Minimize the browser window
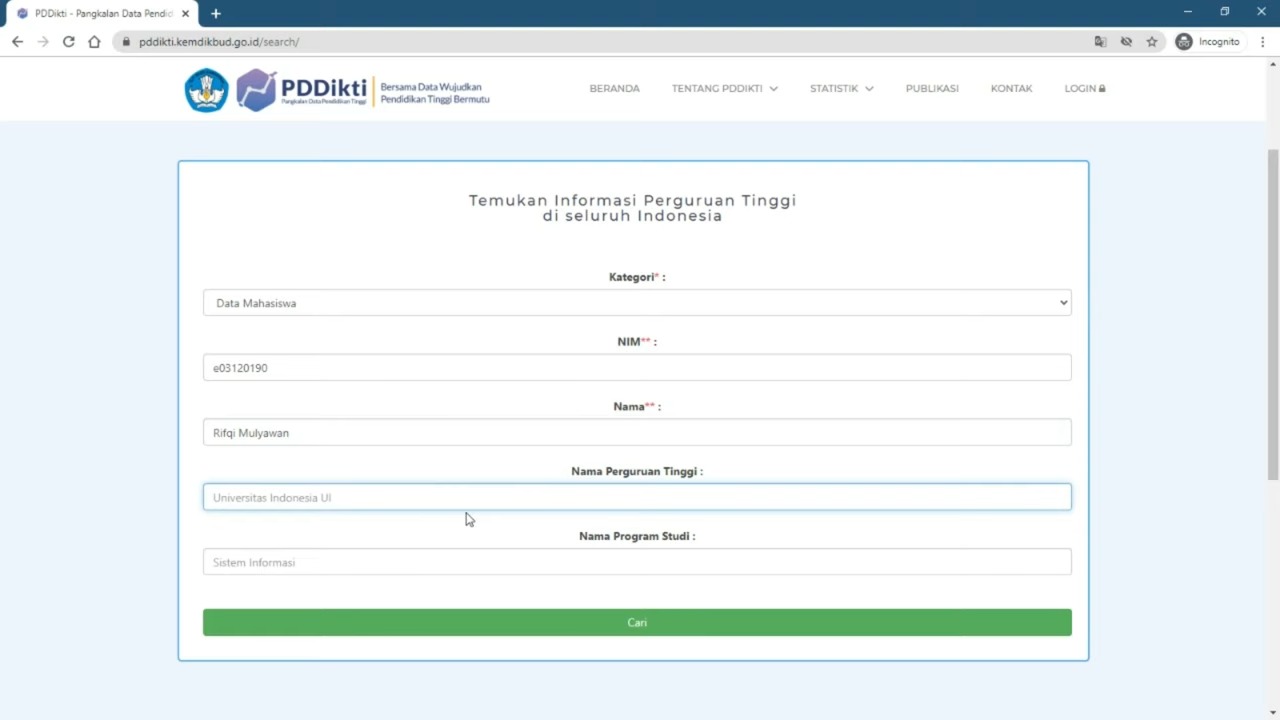The image size is (1280, 720). coord(1188,12)
